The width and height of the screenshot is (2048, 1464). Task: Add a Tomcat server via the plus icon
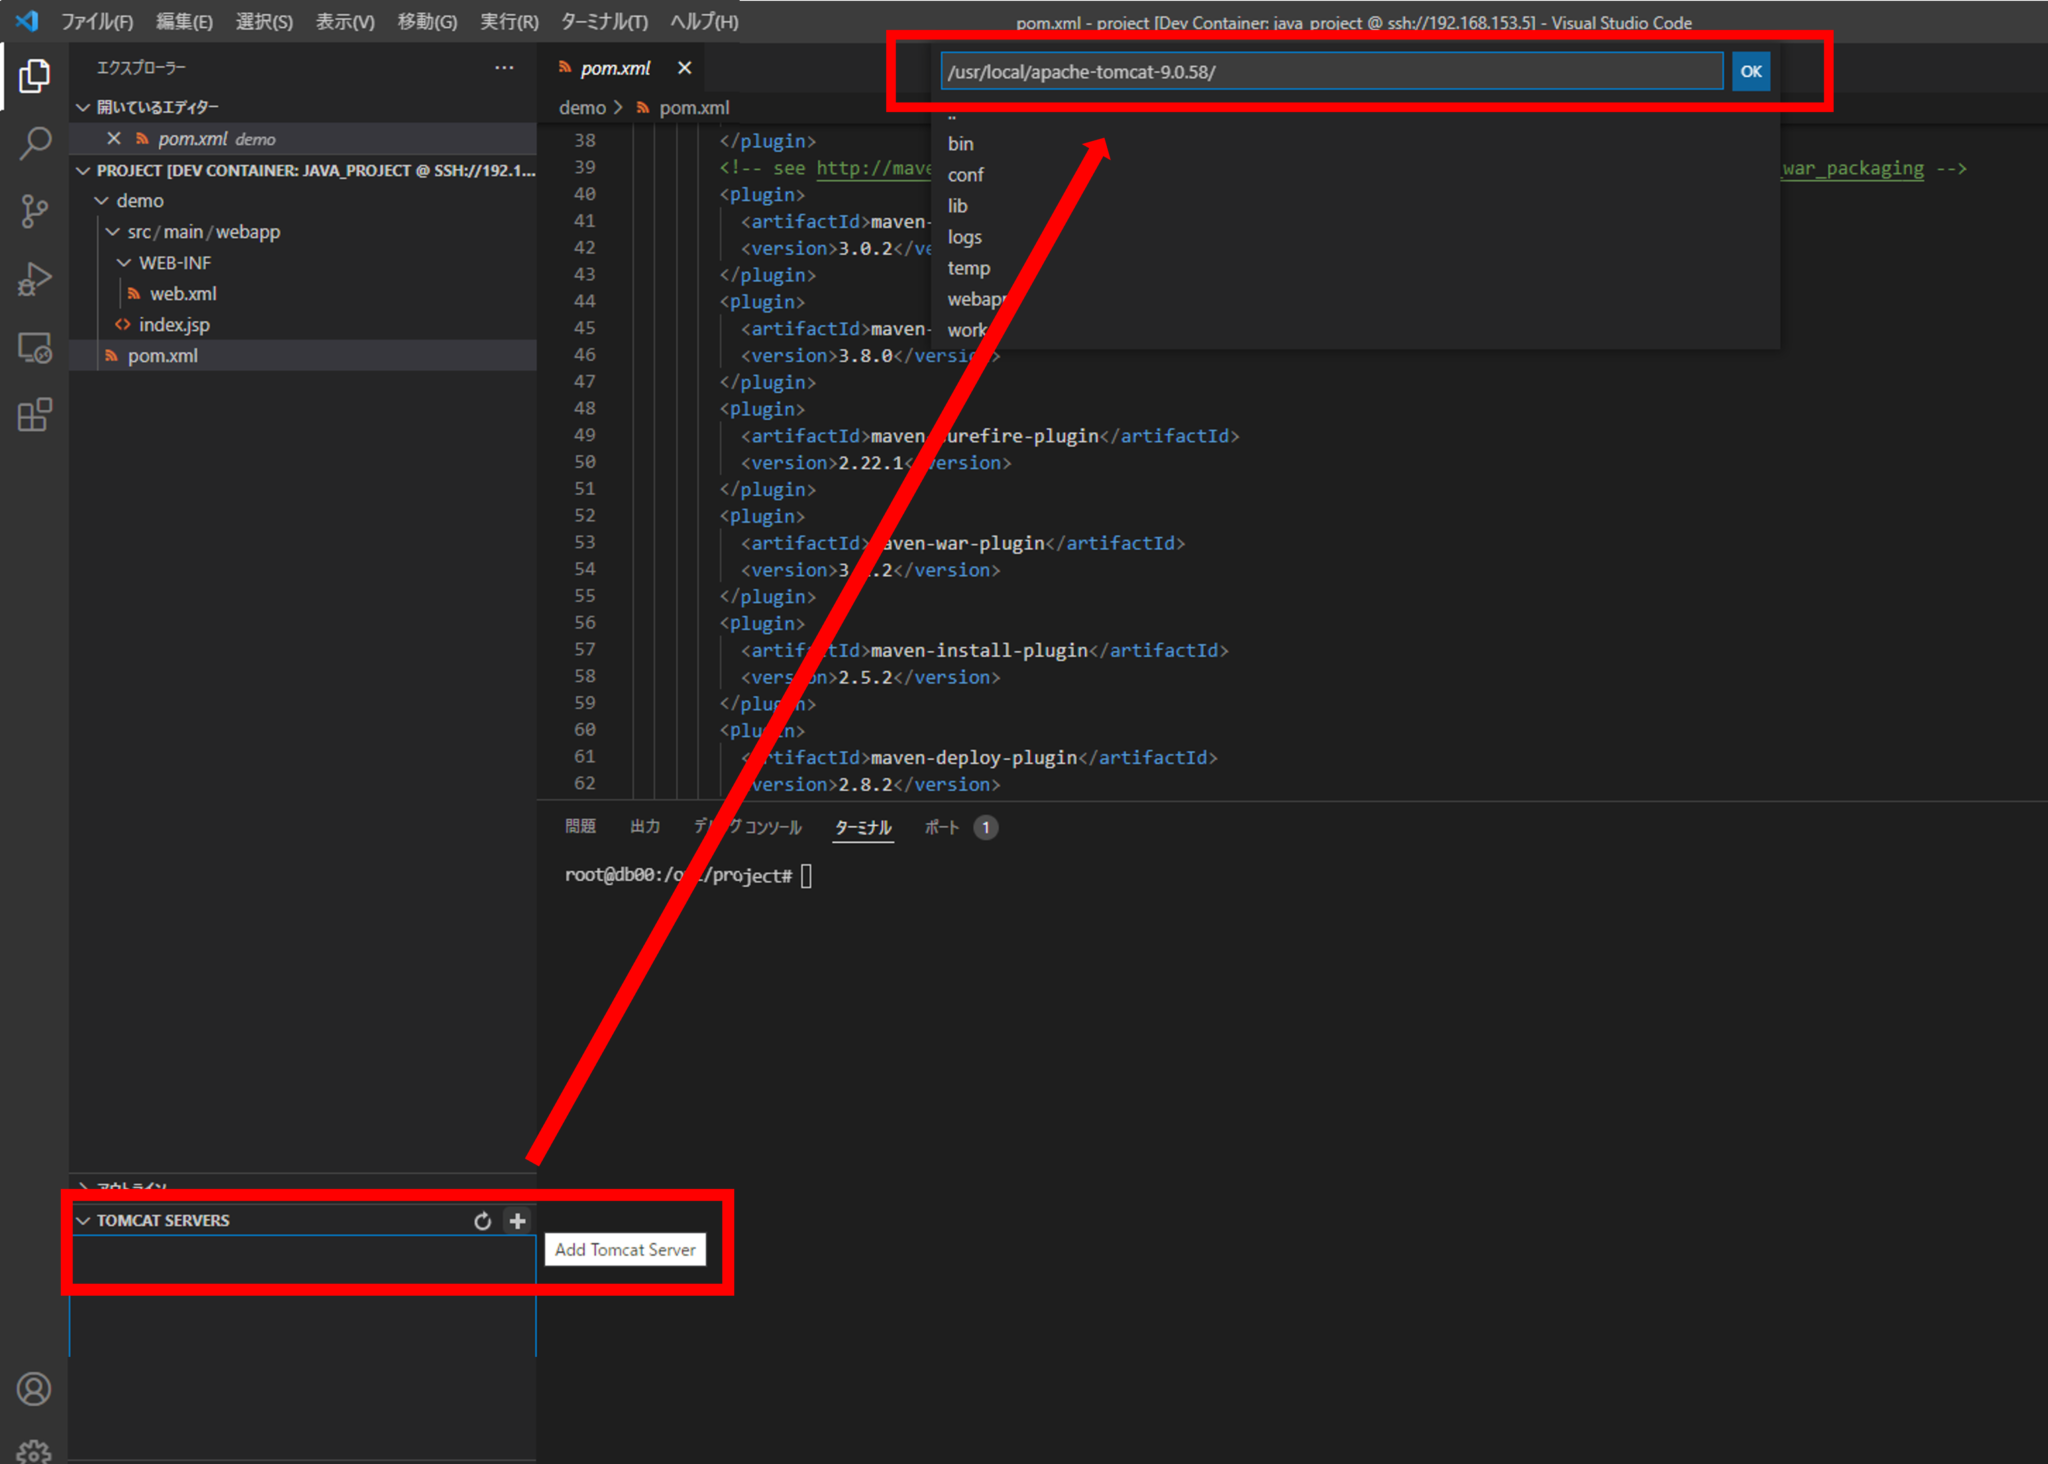518,1221
